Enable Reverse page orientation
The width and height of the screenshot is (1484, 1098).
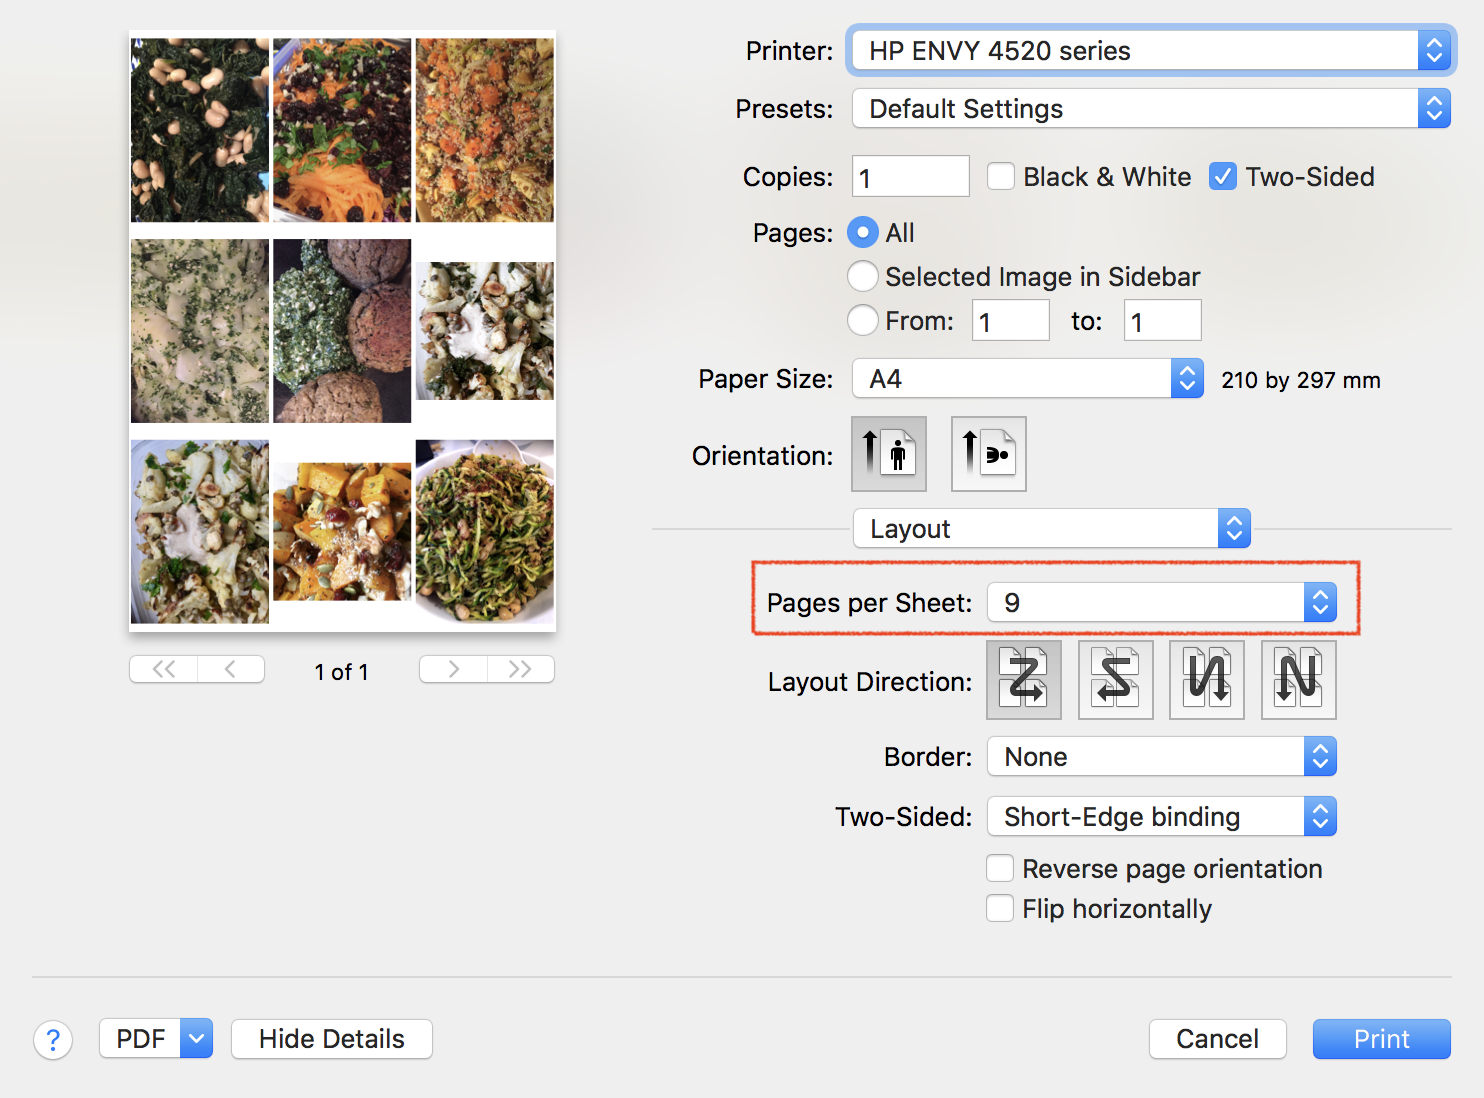click(x=1000, y=868)
